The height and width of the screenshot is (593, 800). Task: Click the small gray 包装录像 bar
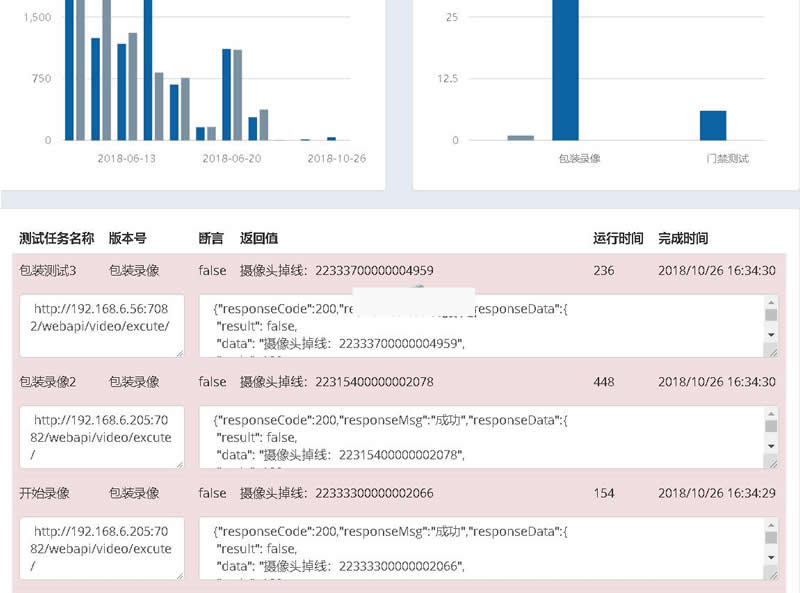[x=520, y=138]
